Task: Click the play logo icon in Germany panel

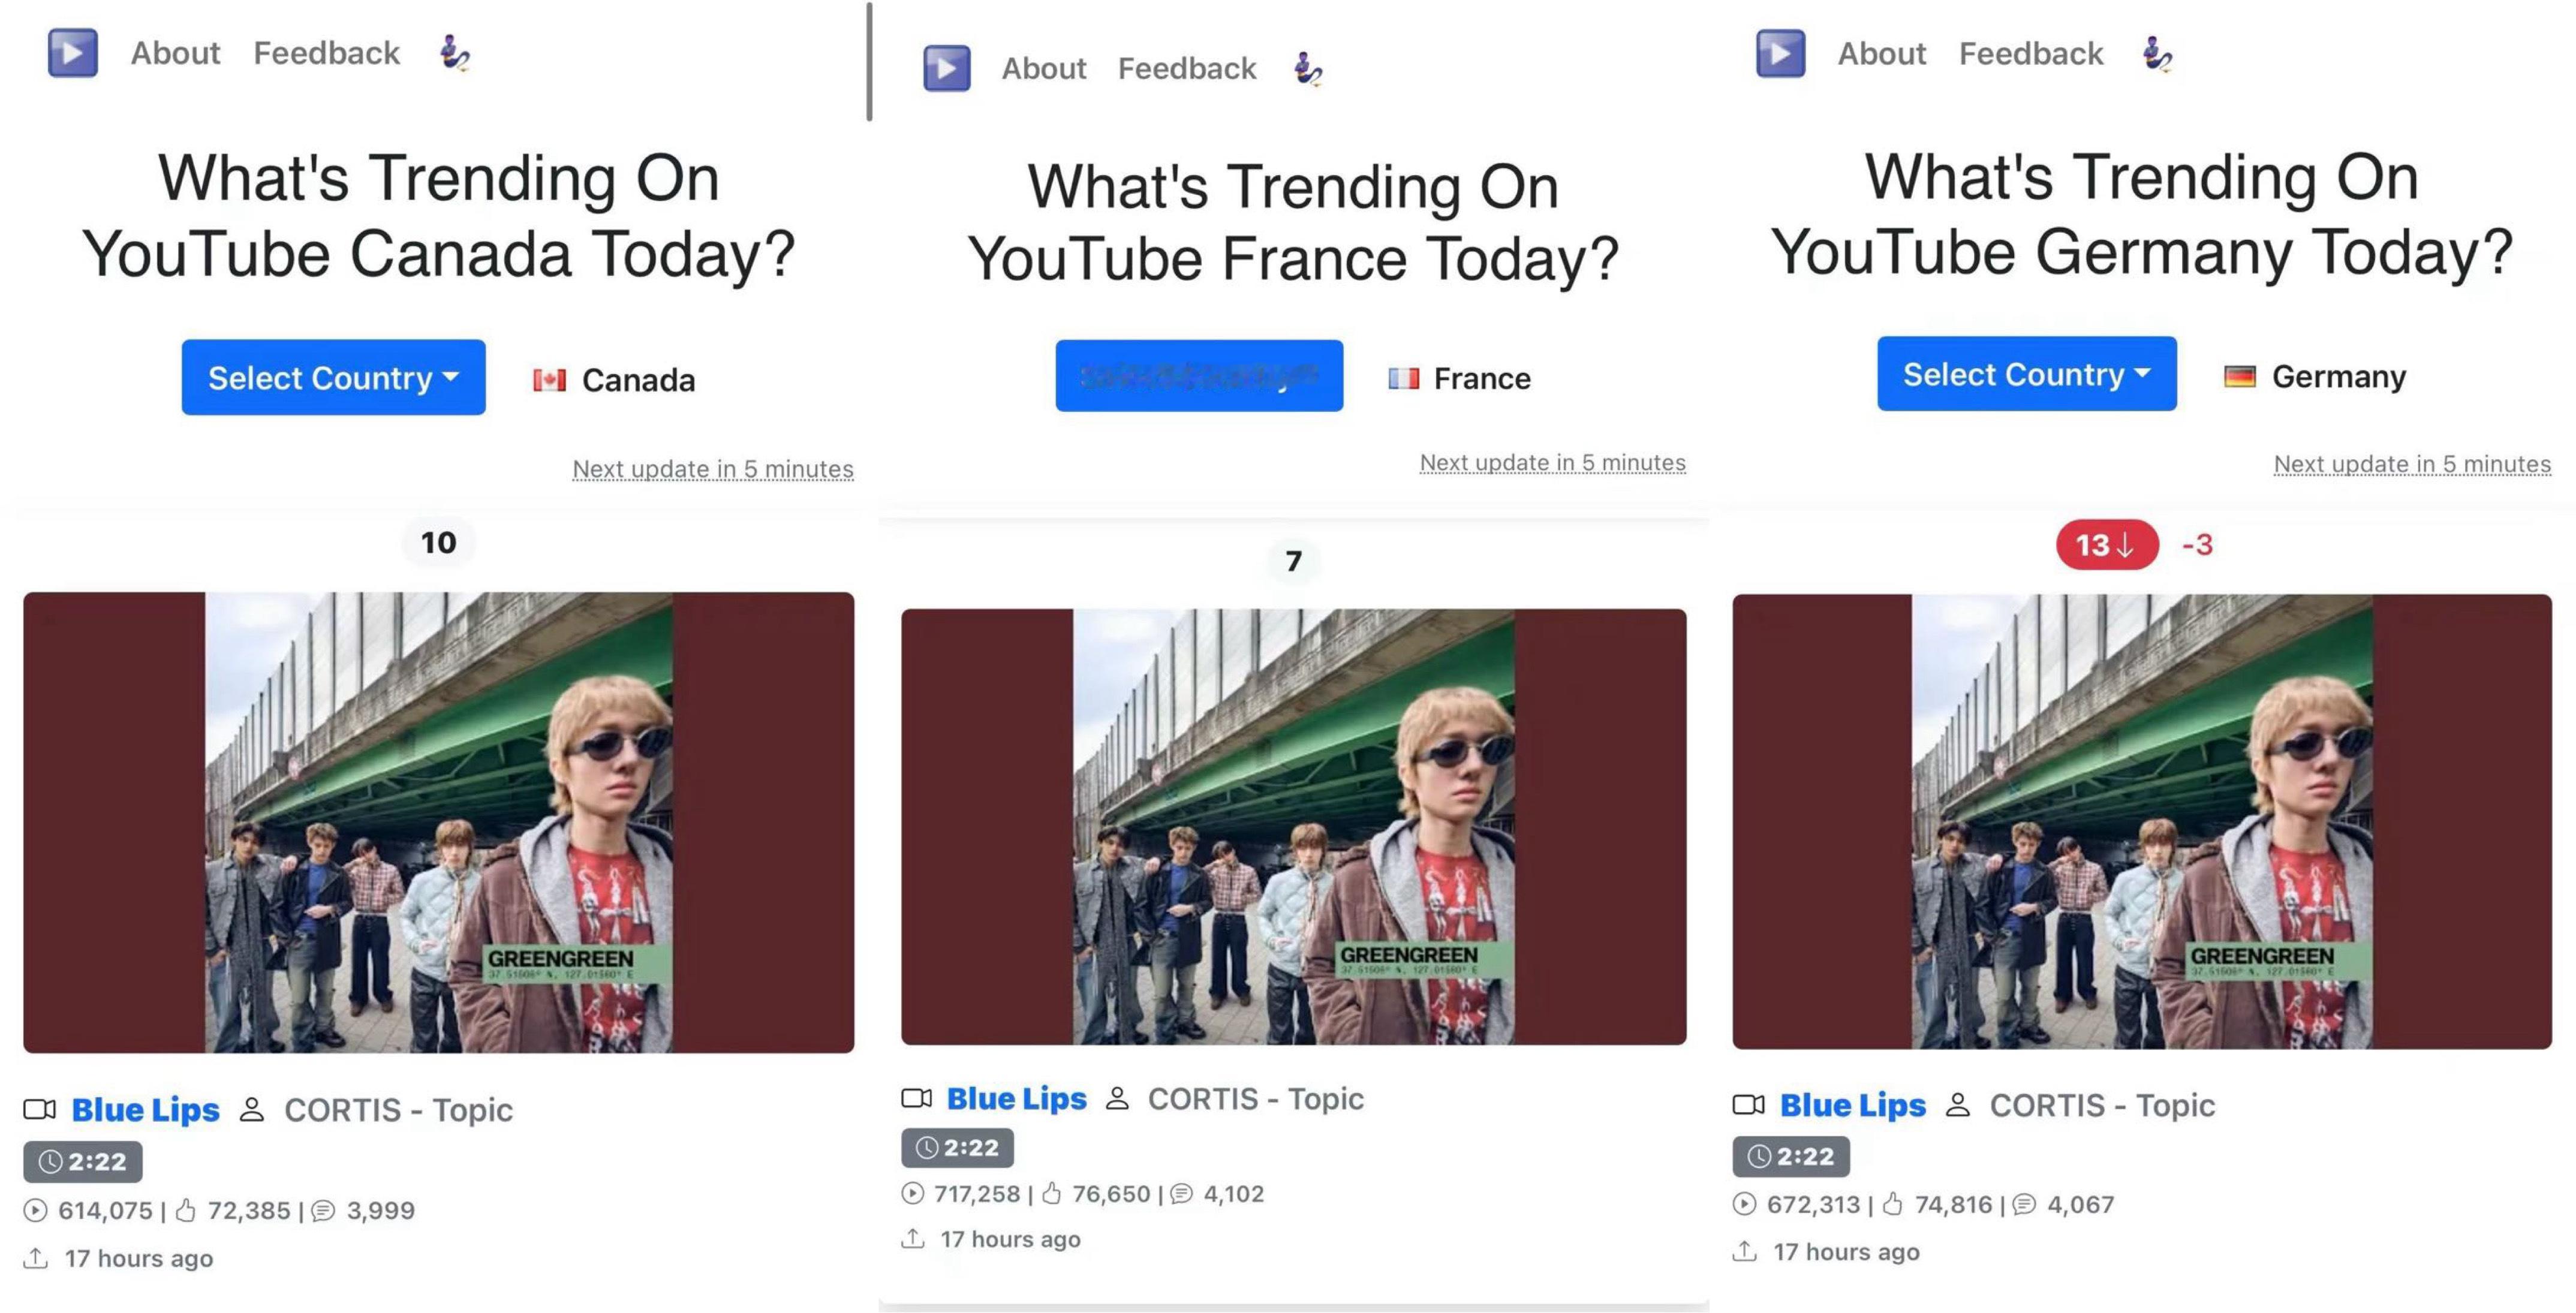Action: click(x=1781, y=53)
